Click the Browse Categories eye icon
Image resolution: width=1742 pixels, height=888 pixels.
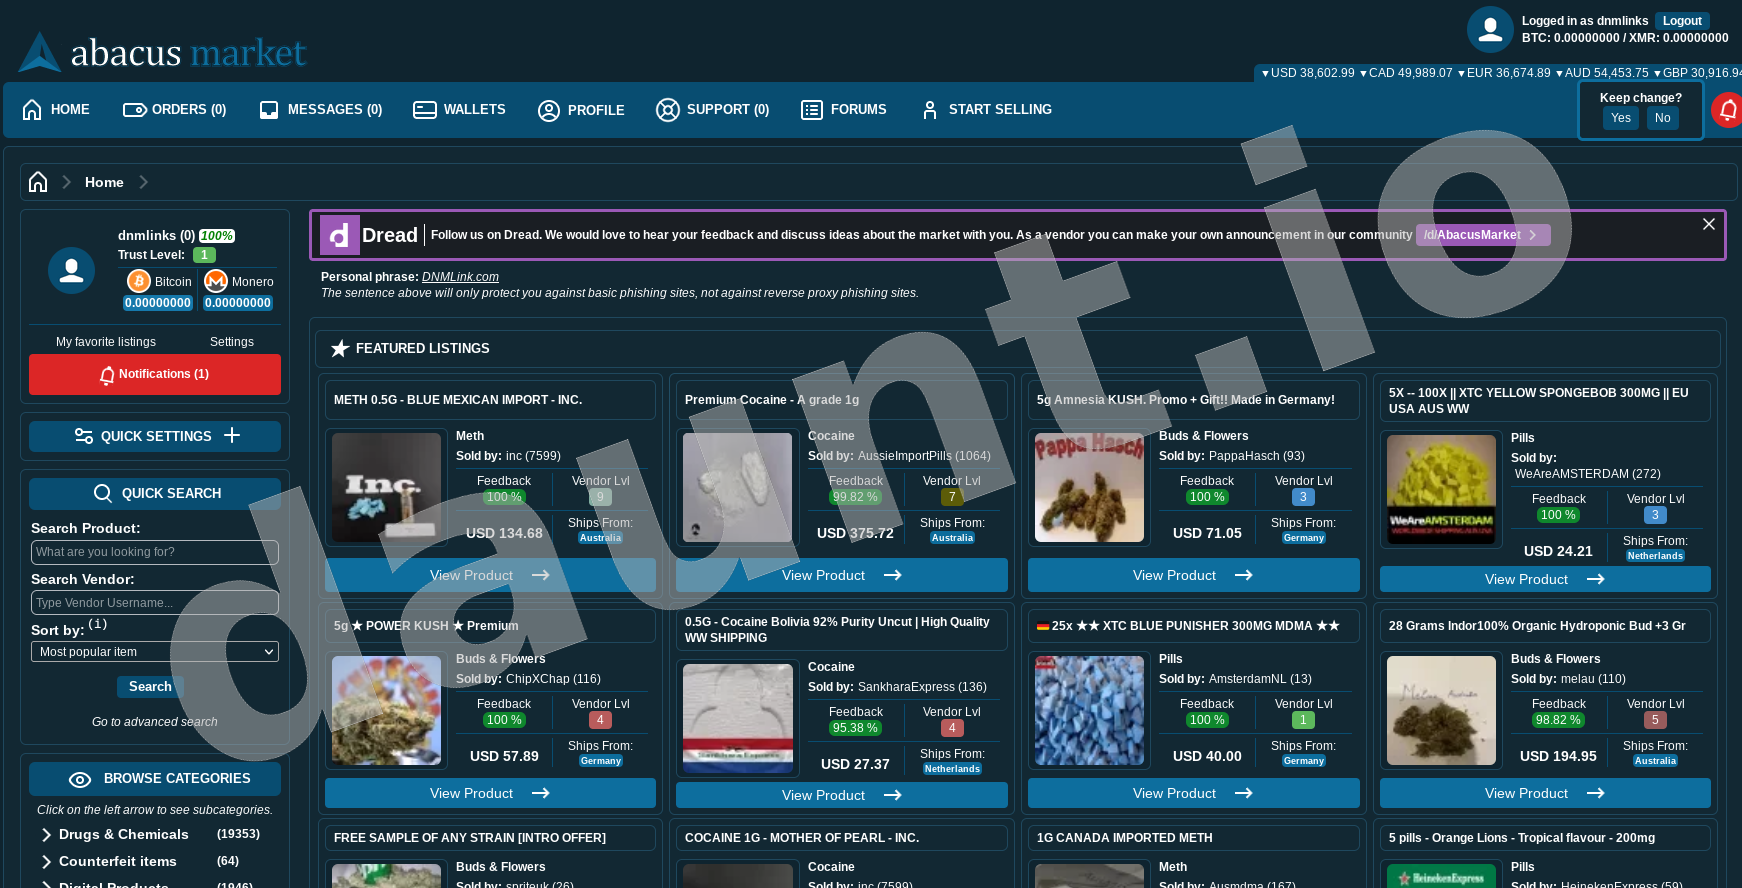80,779
